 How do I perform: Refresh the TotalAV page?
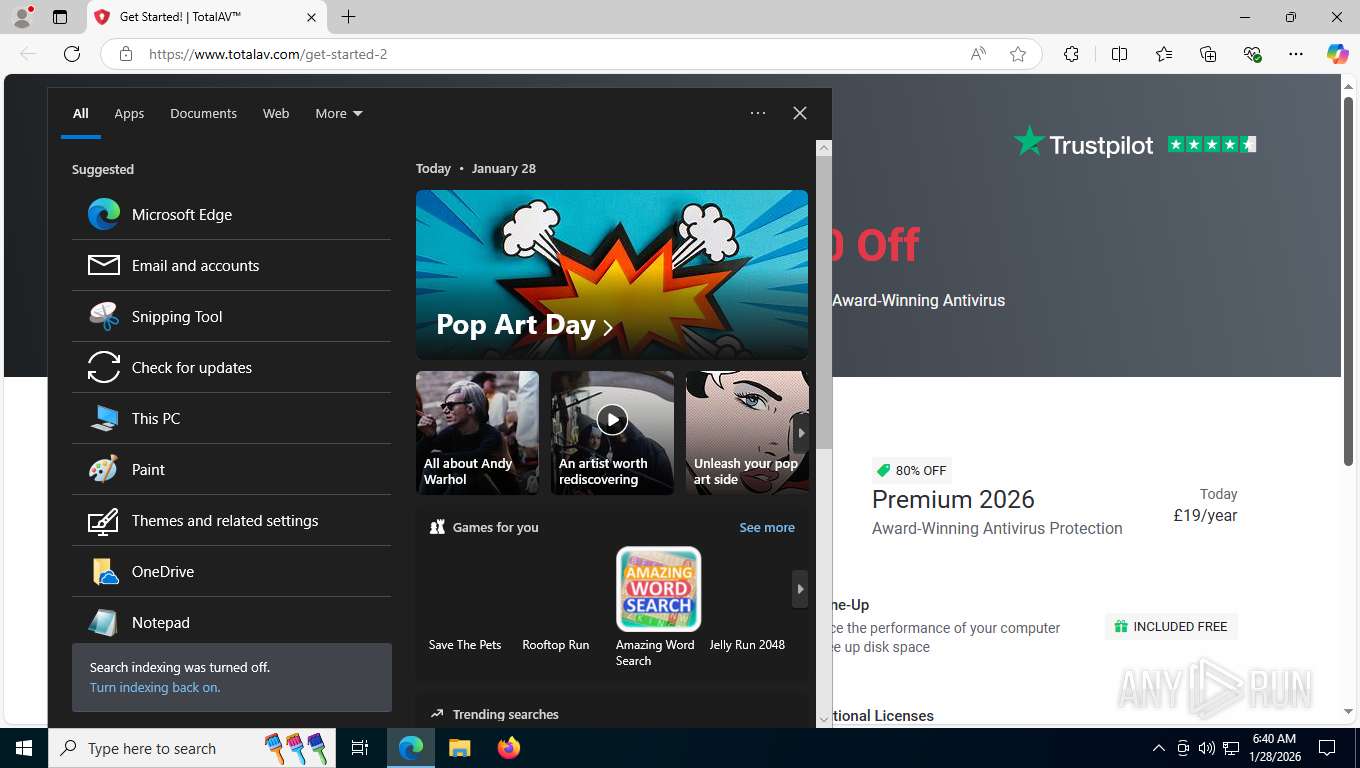(x=72, y=54)
